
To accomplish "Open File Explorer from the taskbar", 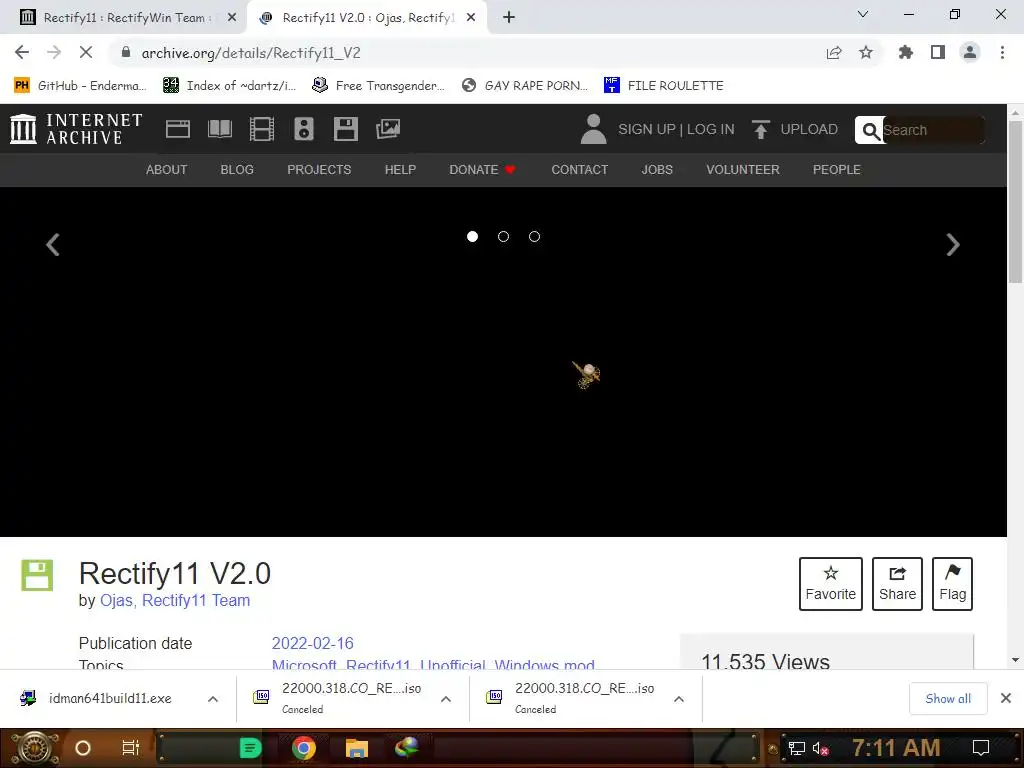I will pos(357,748).
